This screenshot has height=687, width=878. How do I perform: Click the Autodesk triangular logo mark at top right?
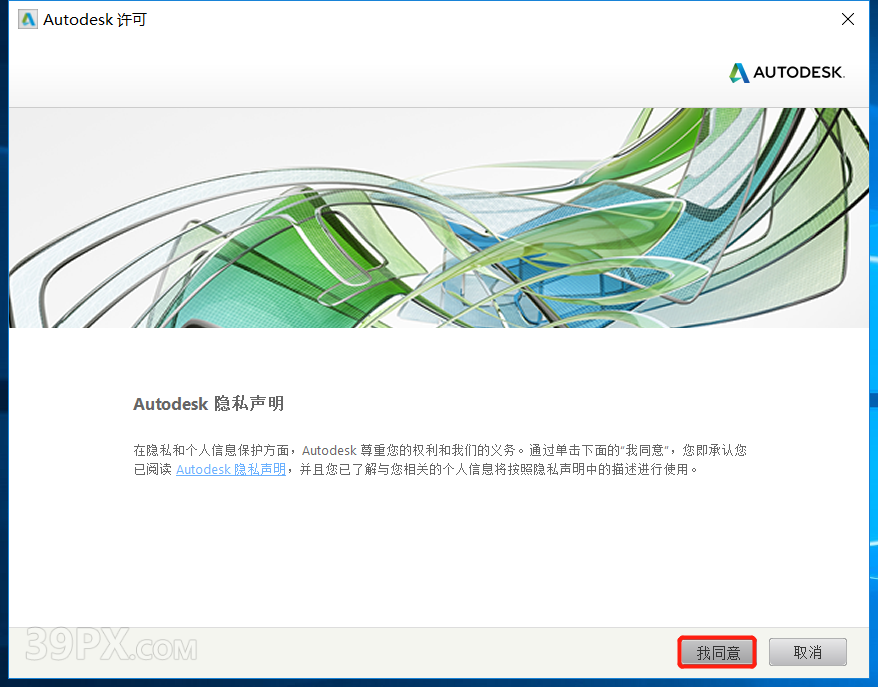(739, 73)
